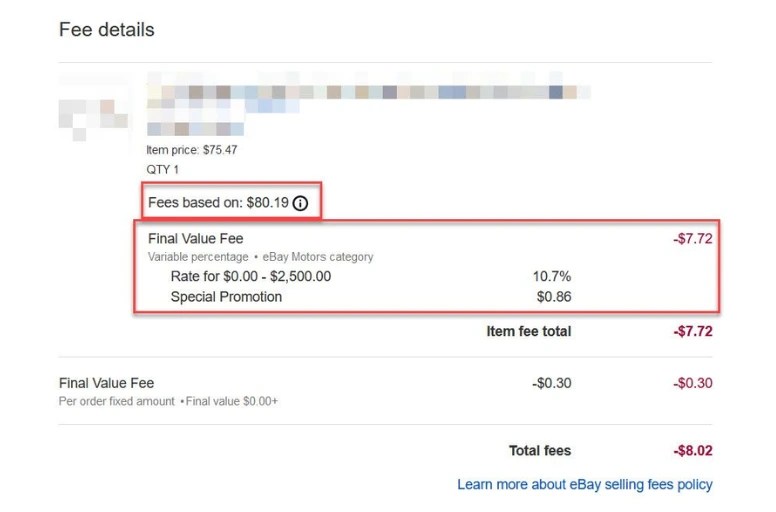Click the Fees based on $80.19 text
776x512 pixels.
point(218,203)
